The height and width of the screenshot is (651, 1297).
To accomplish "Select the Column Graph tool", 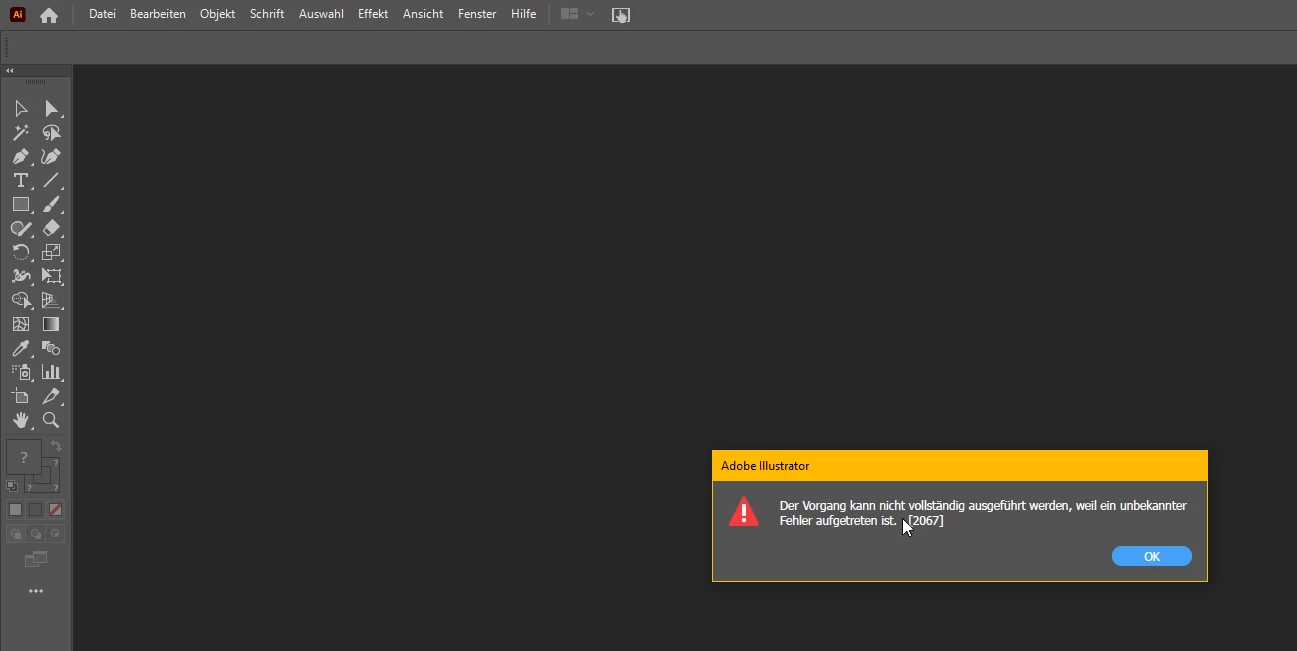I will click(x=51, y=372).
